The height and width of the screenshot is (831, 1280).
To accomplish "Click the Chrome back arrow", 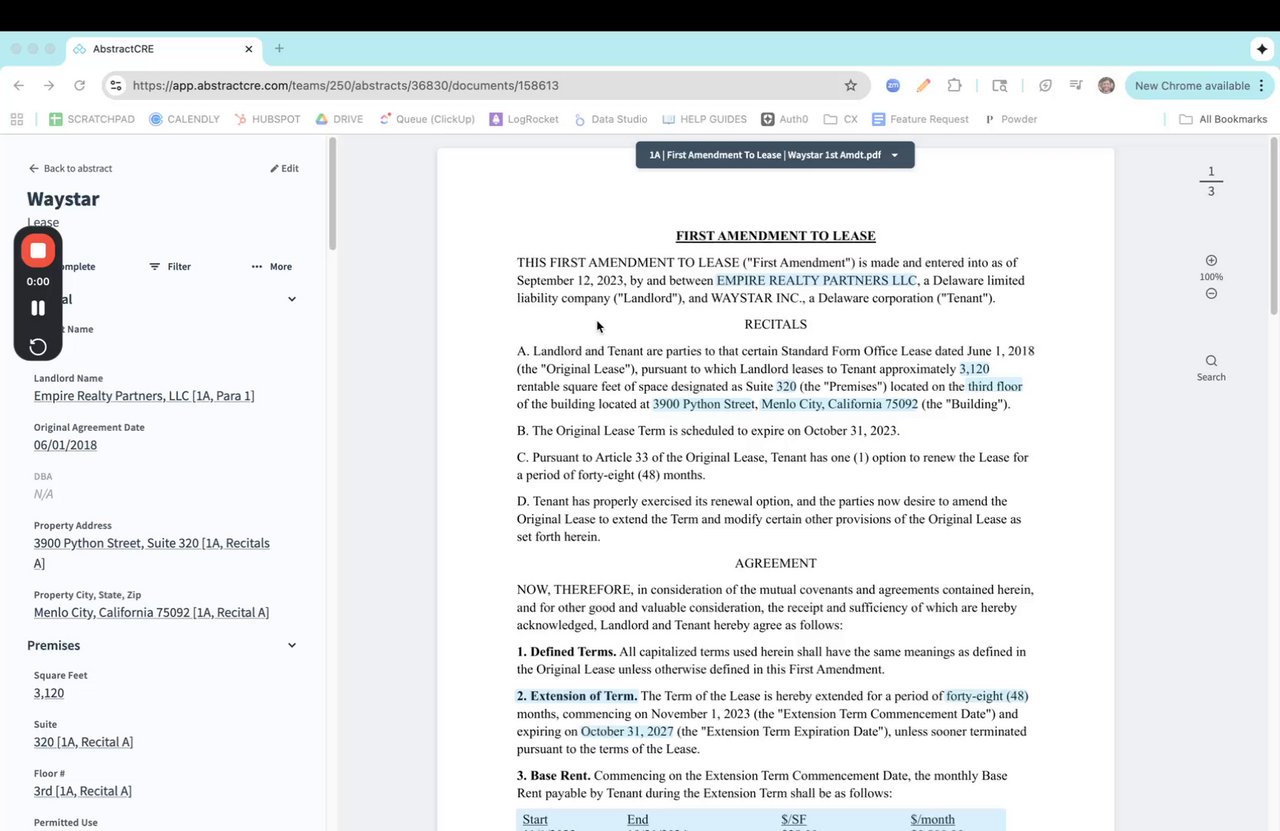I will click(19, 86).
